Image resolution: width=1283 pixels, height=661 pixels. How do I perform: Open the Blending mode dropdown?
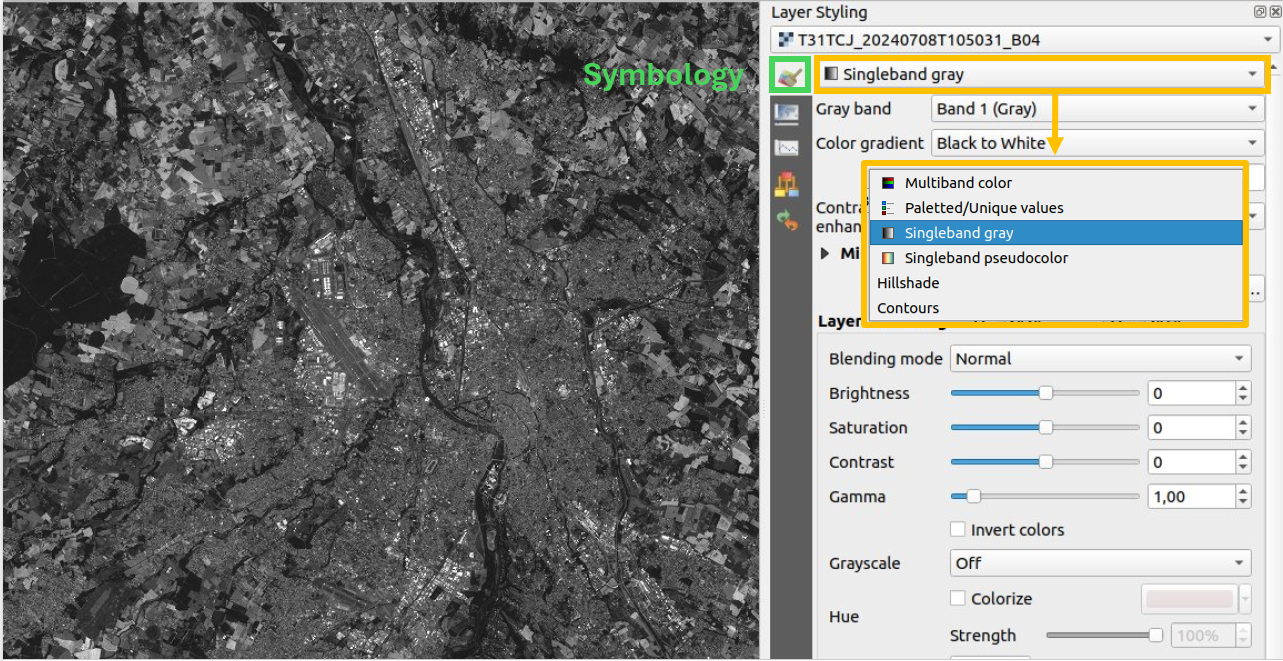(x=1099, y=359)
